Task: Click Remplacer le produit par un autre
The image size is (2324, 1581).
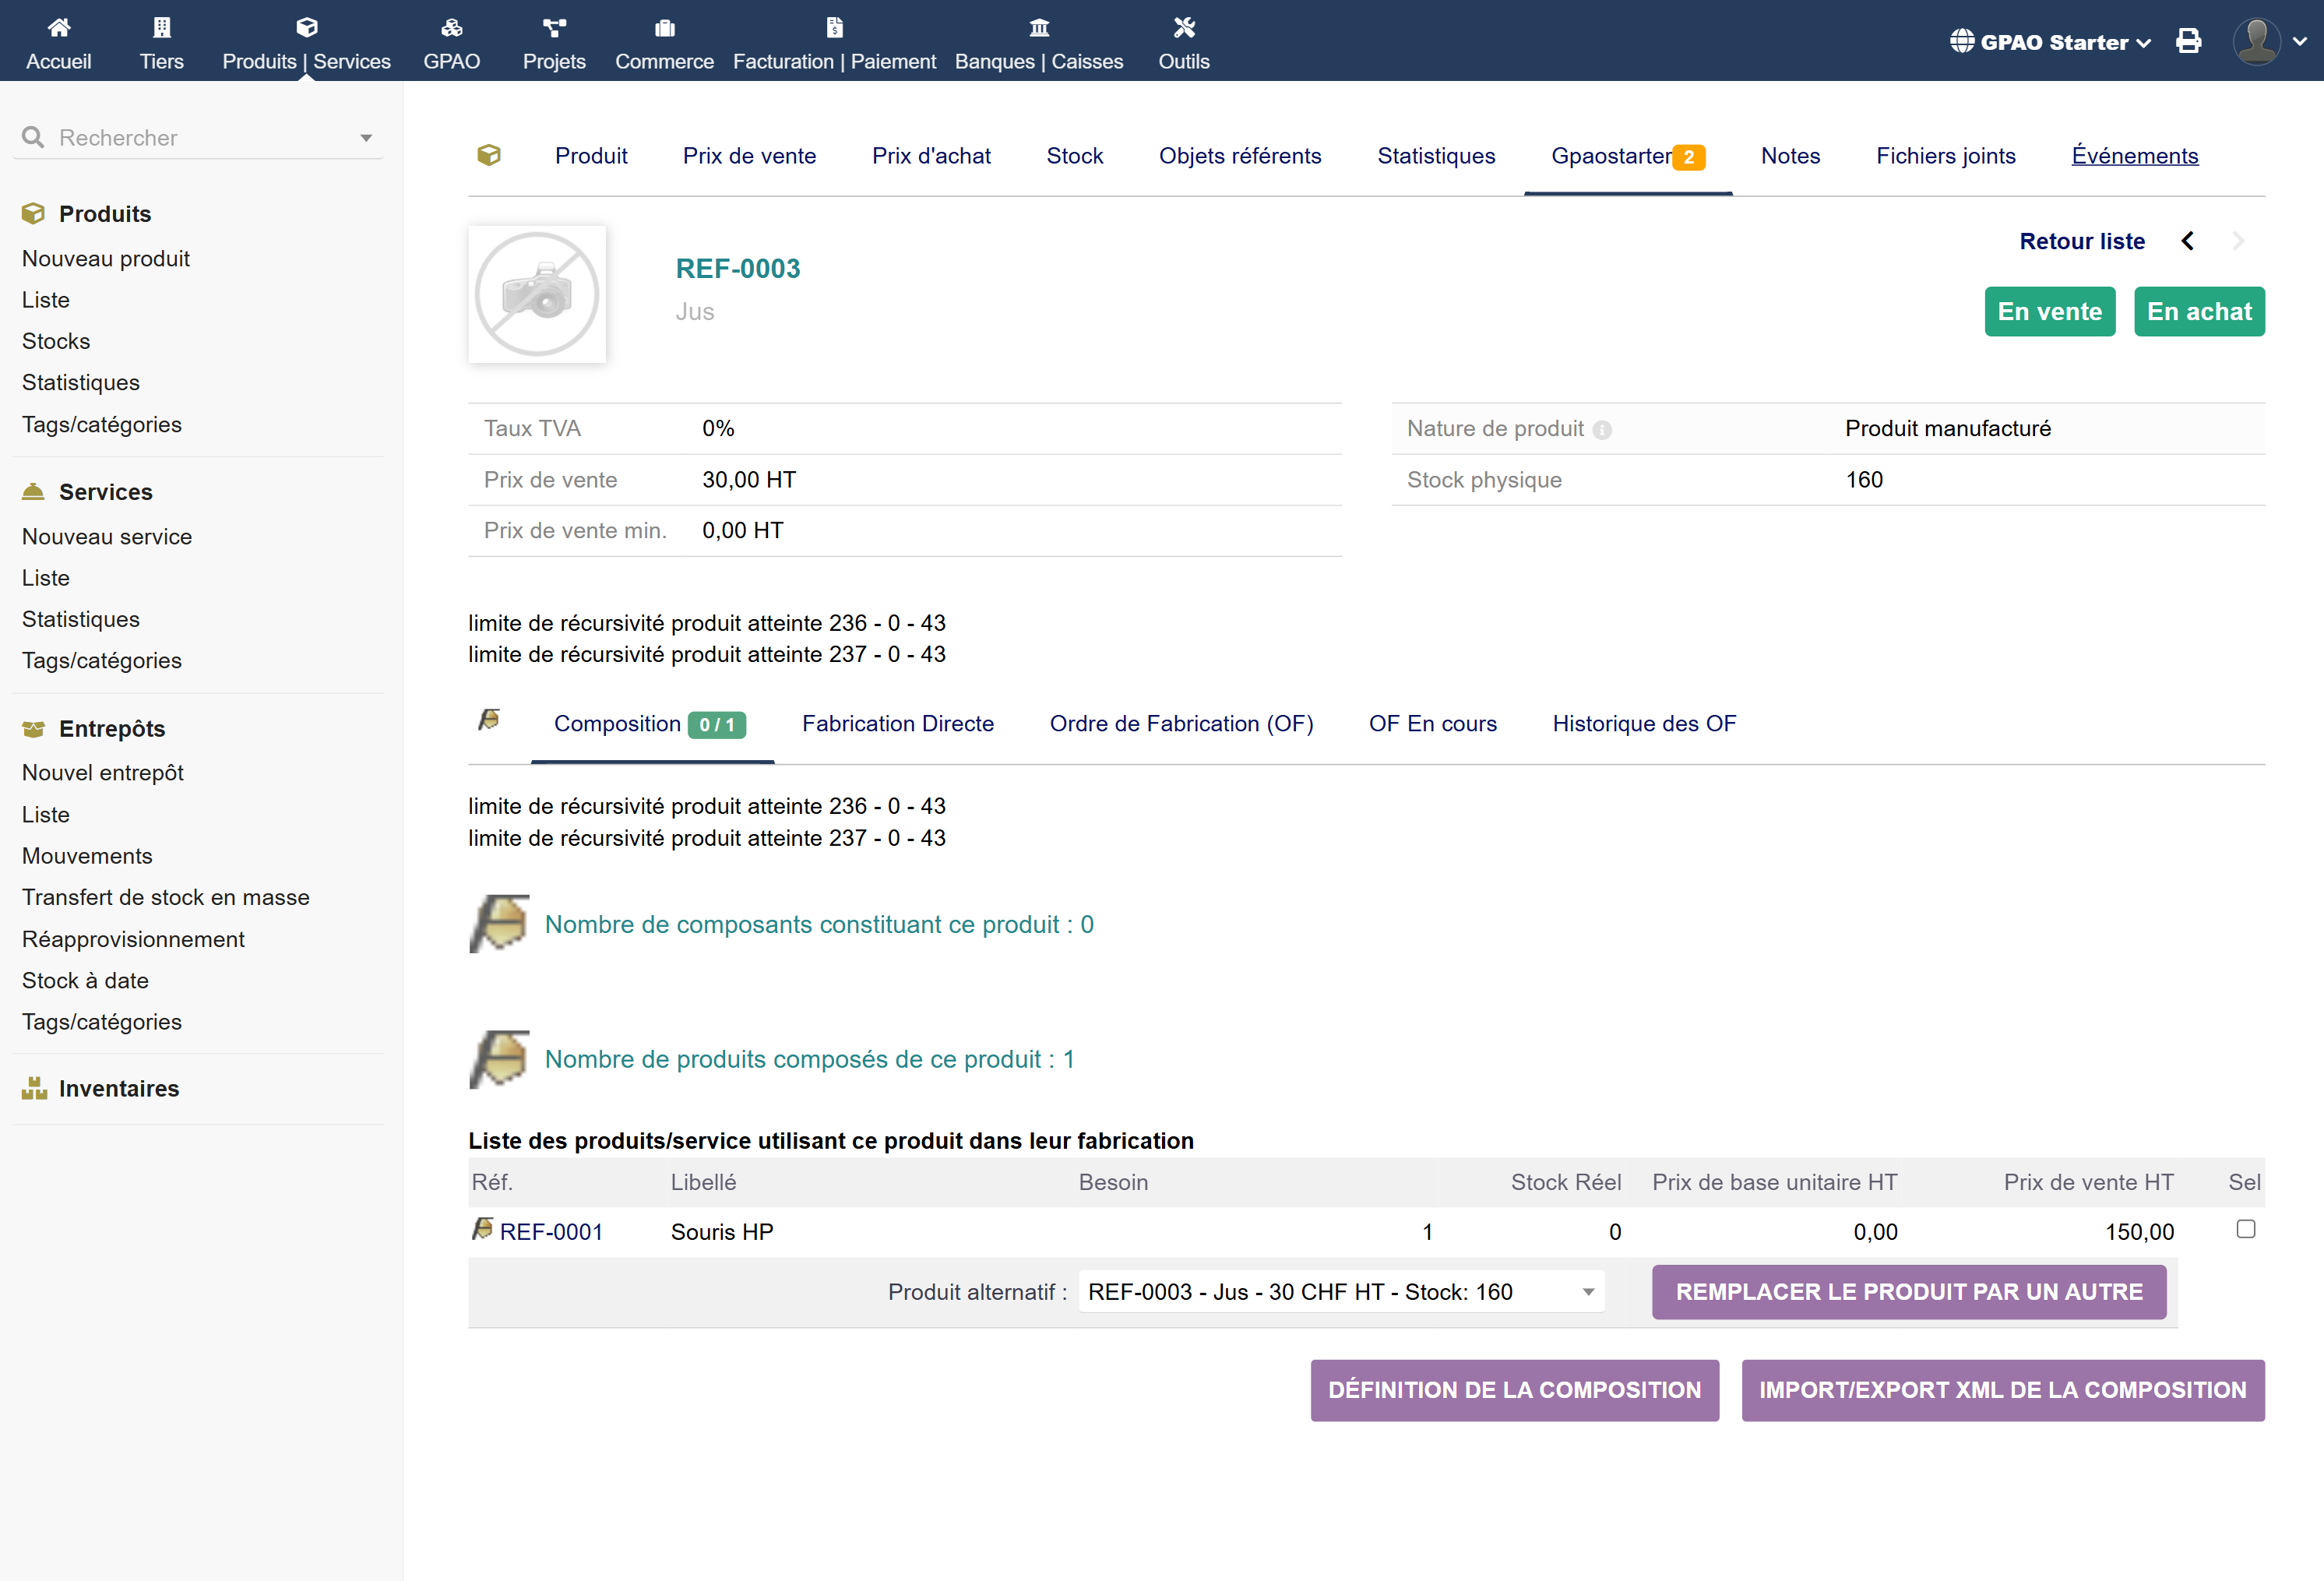Action: [1908, 1292]
